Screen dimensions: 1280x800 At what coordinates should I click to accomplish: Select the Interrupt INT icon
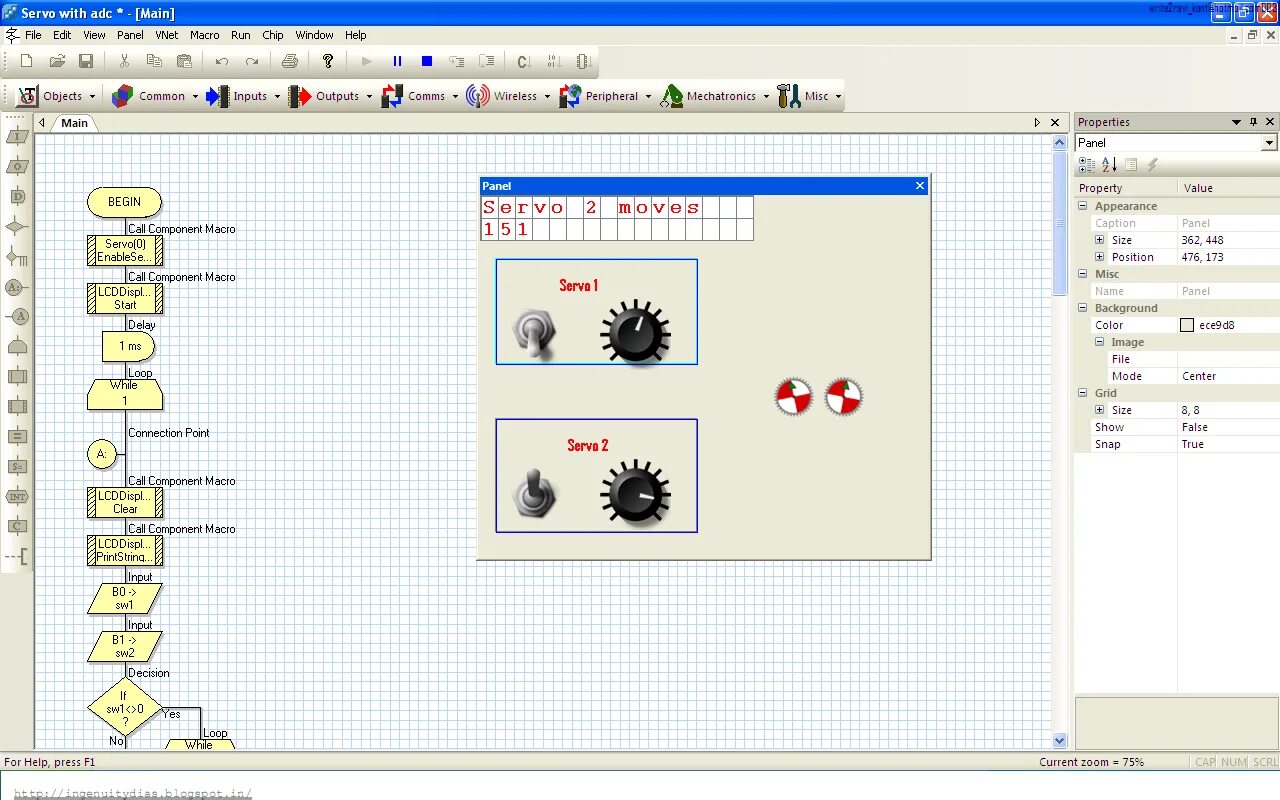[x=17, y=496]
